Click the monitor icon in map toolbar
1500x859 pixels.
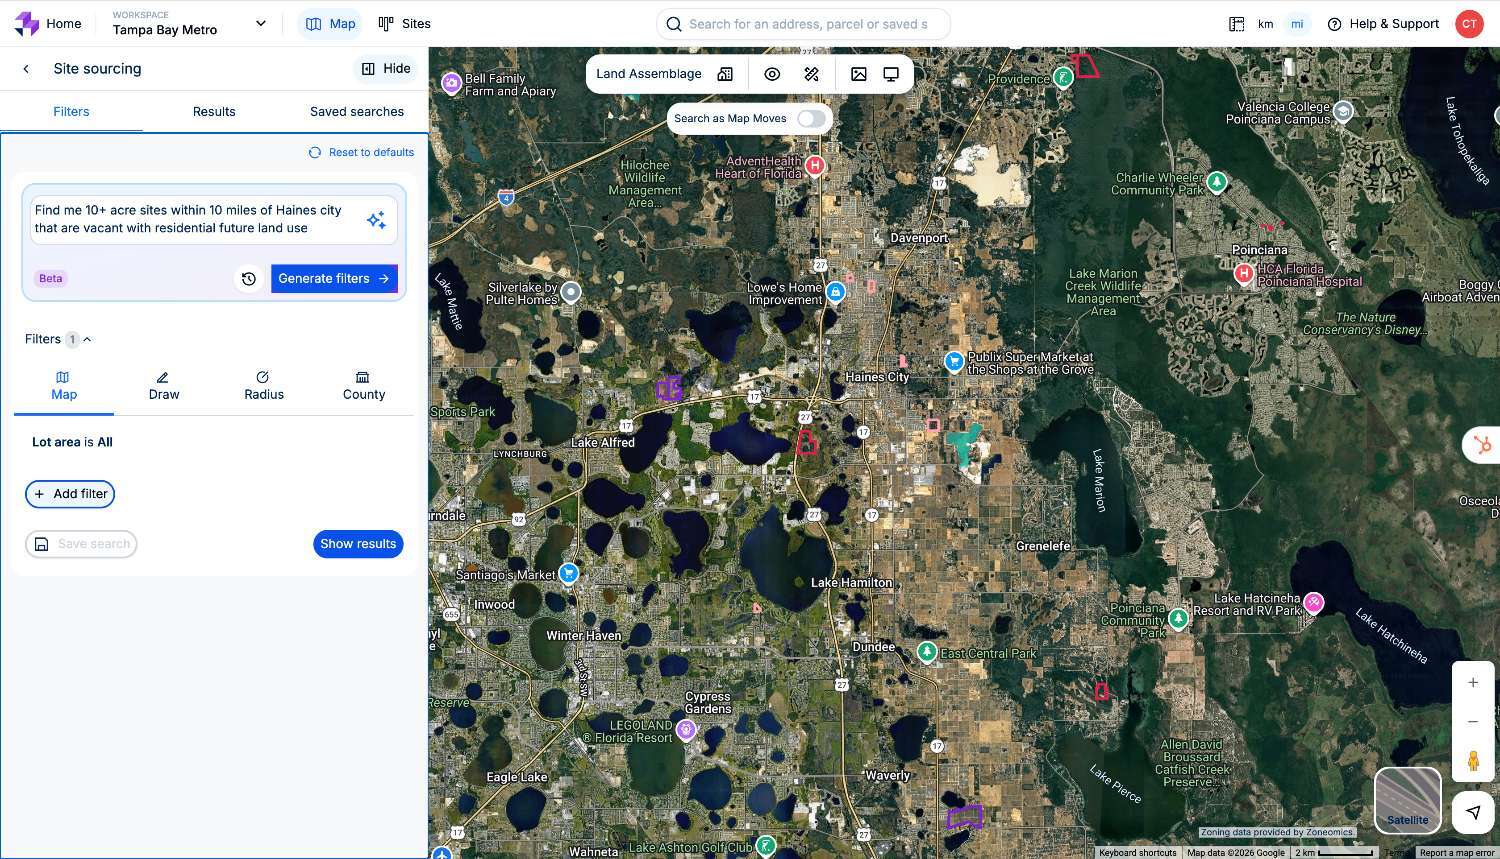click(891, 74)
